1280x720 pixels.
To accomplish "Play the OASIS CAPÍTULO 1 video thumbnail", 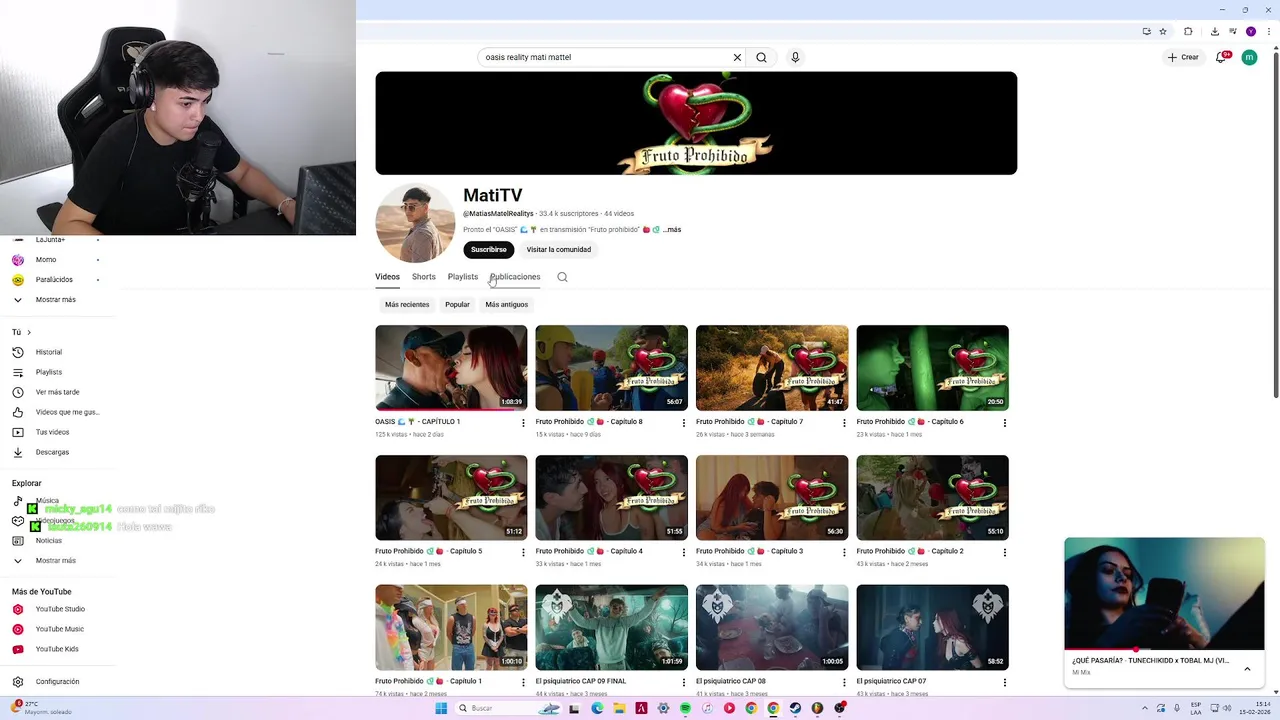I will [451, 368].
